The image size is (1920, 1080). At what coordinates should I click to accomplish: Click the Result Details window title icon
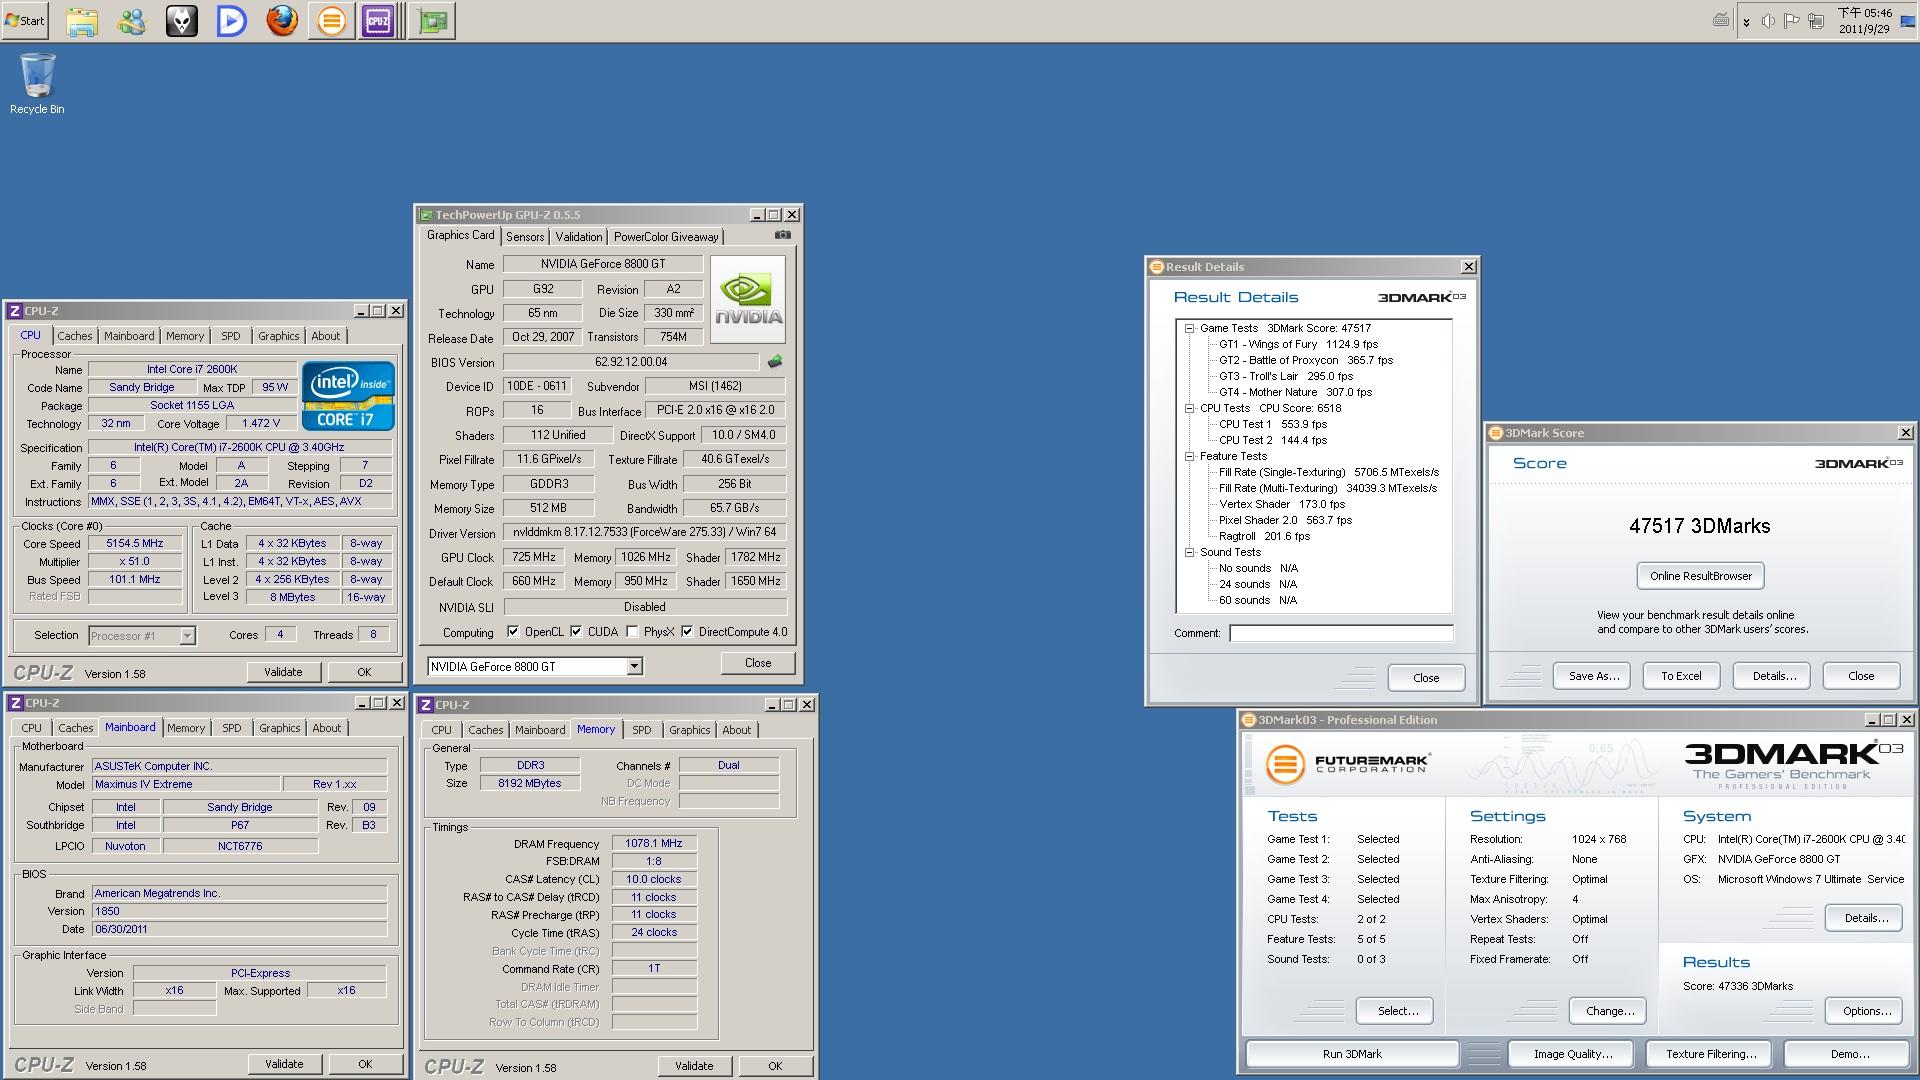(1157, 267)
